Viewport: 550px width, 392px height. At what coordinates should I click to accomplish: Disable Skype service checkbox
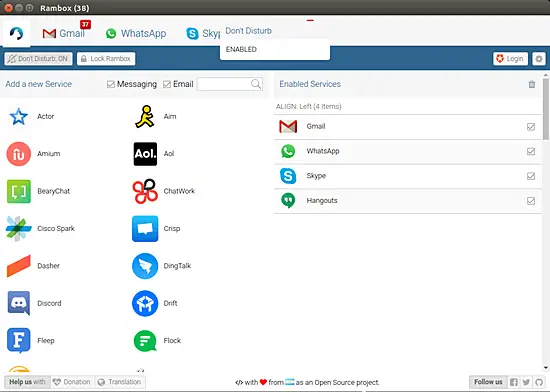(x=531, y=176)
